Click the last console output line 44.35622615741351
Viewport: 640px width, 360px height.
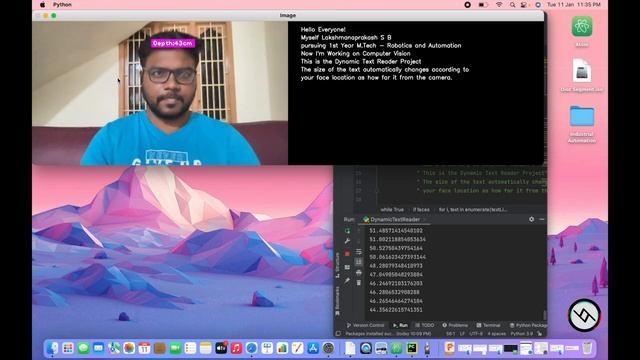coord(396,310)
